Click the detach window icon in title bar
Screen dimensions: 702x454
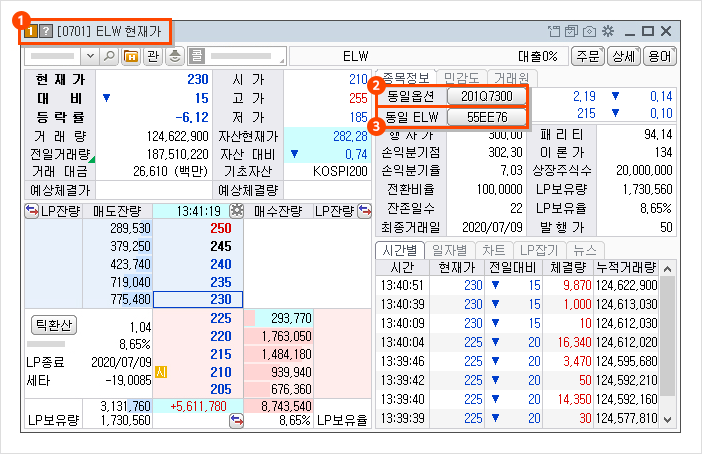(x=554, y=31)
